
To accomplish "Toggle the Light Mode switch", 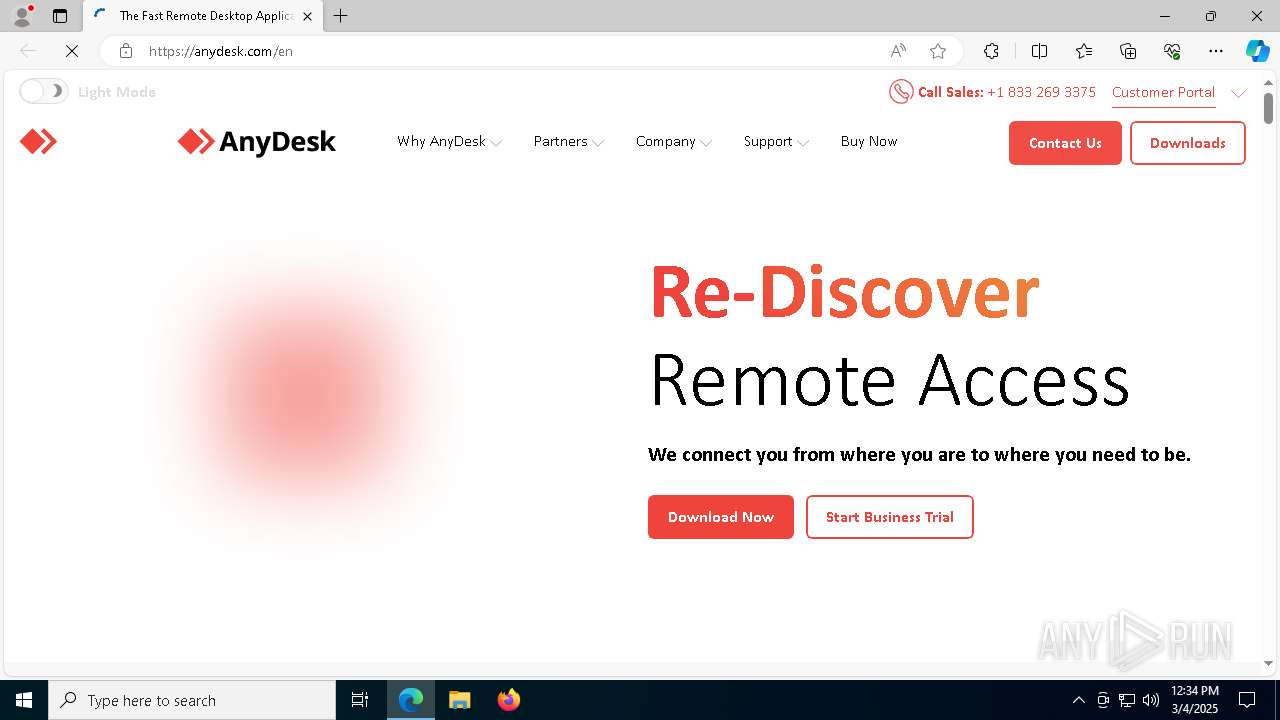I will [43, 92].
